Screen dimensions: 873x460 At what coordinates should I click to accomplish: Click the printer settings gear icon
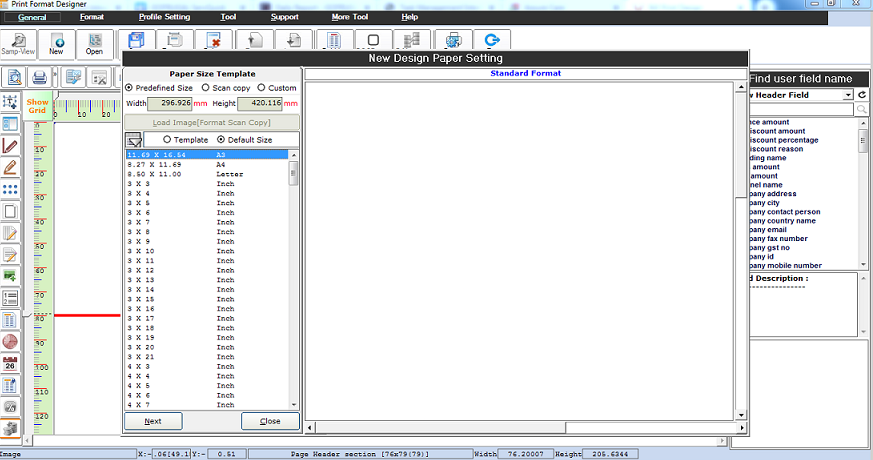click(453, 40)
